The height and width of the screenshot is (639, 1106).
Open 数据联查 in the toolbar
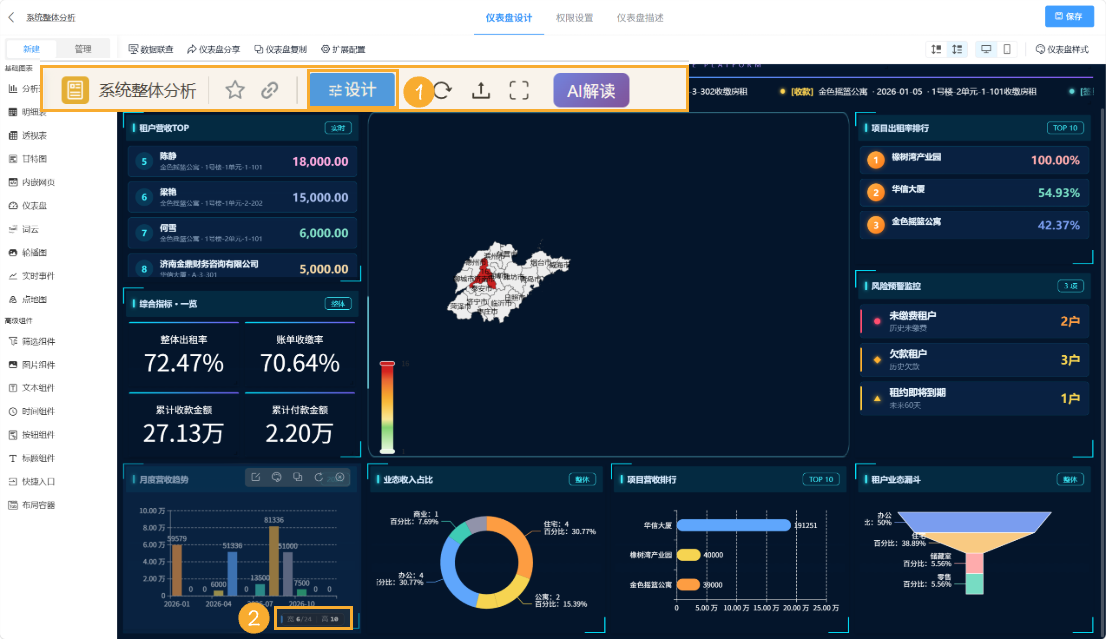point(151,49)
